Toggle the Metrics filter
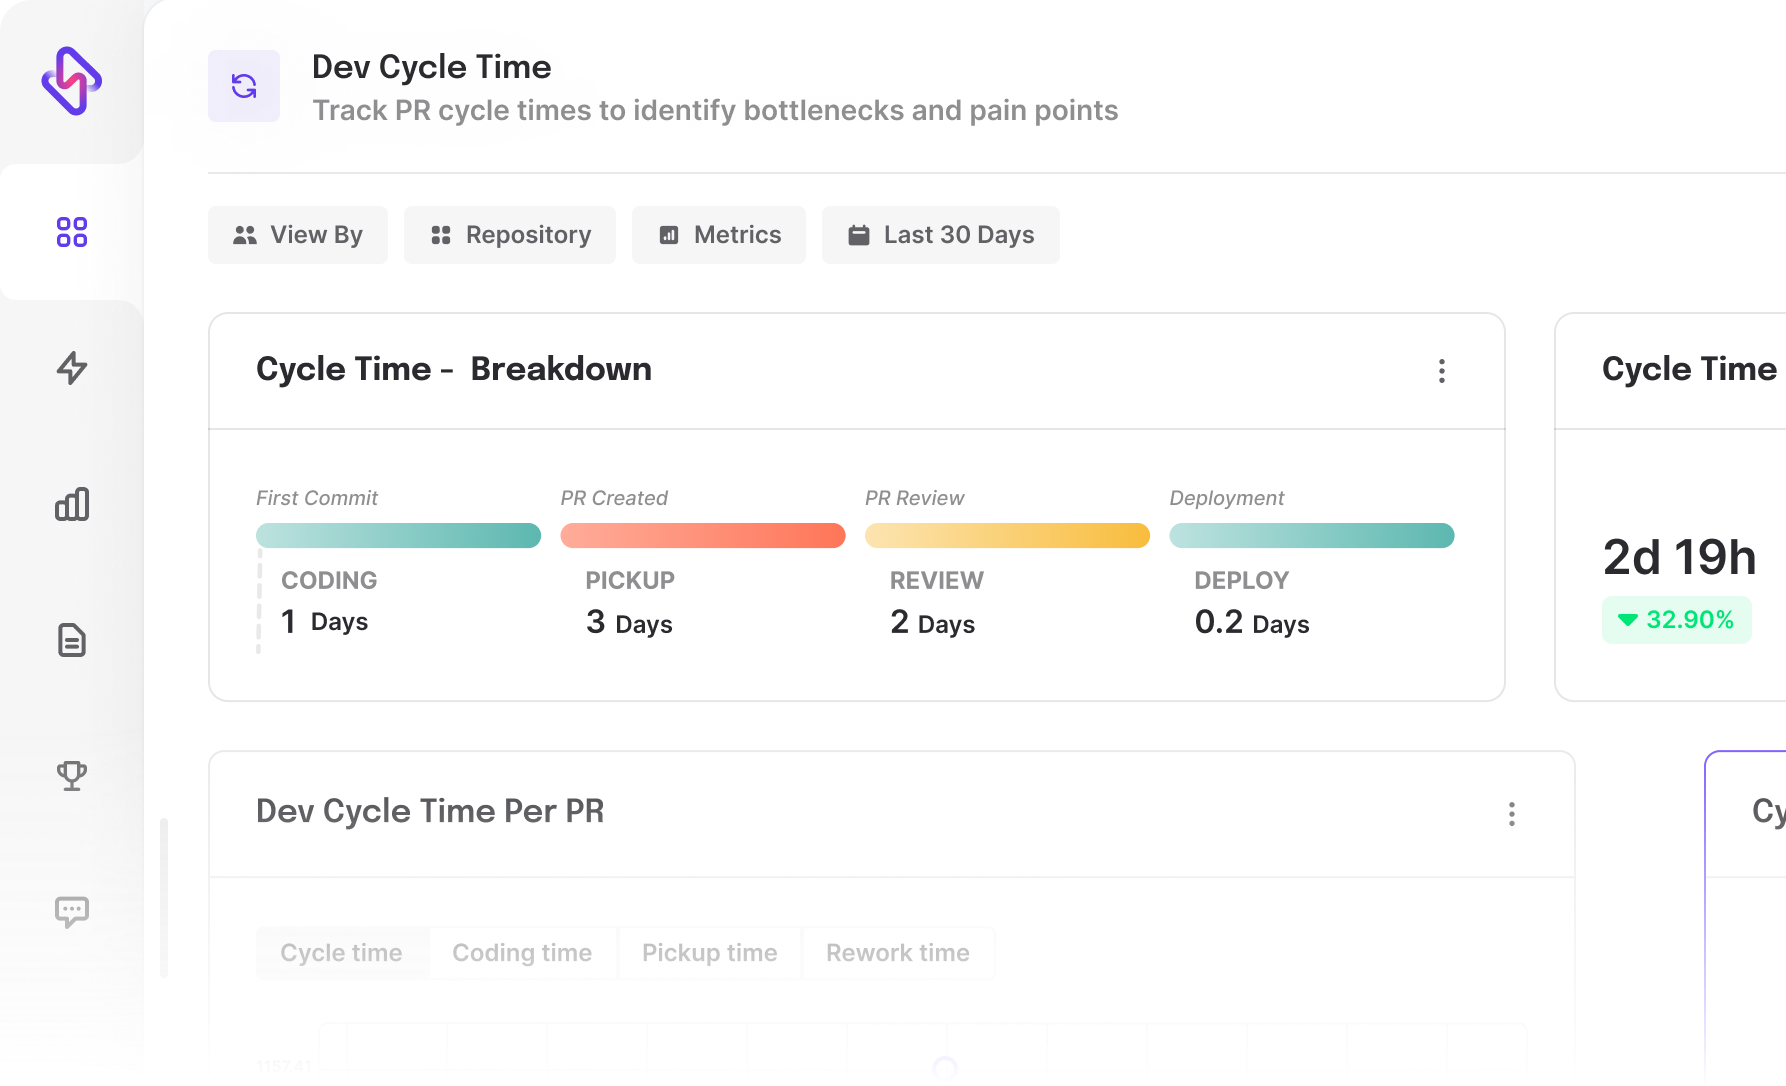The image size is (1786, 1086). pyautogui.click(x=718, y=235)
